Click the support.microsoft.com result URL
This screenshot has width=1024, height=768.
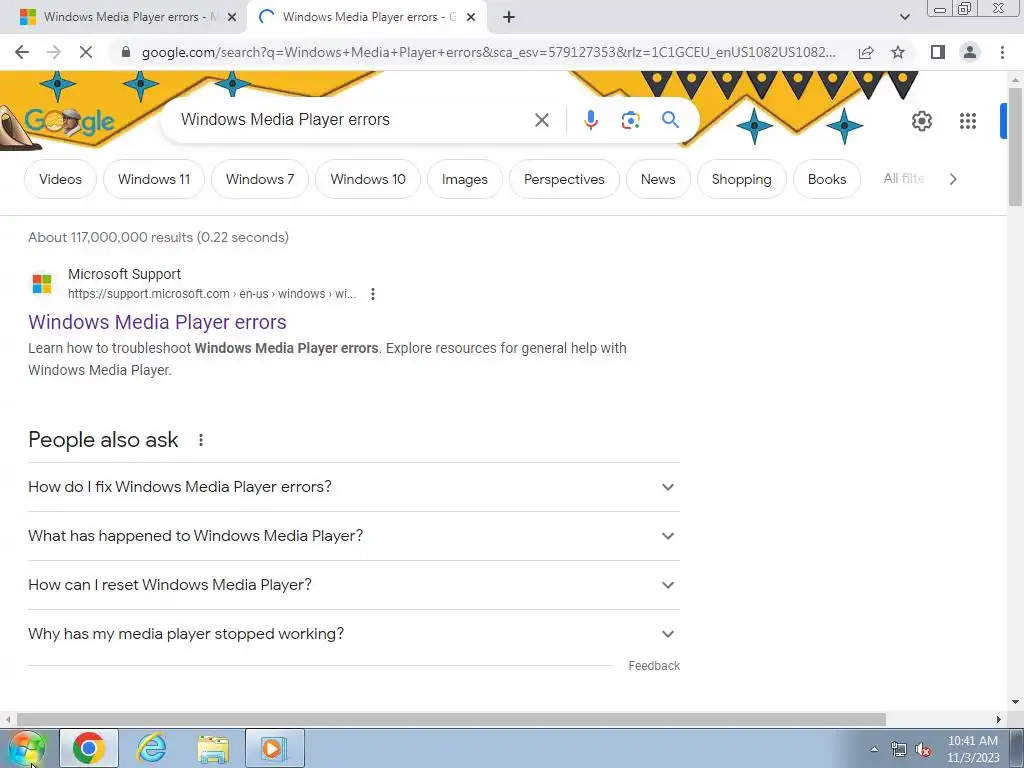pyautogui.click(x=212, y=294)
